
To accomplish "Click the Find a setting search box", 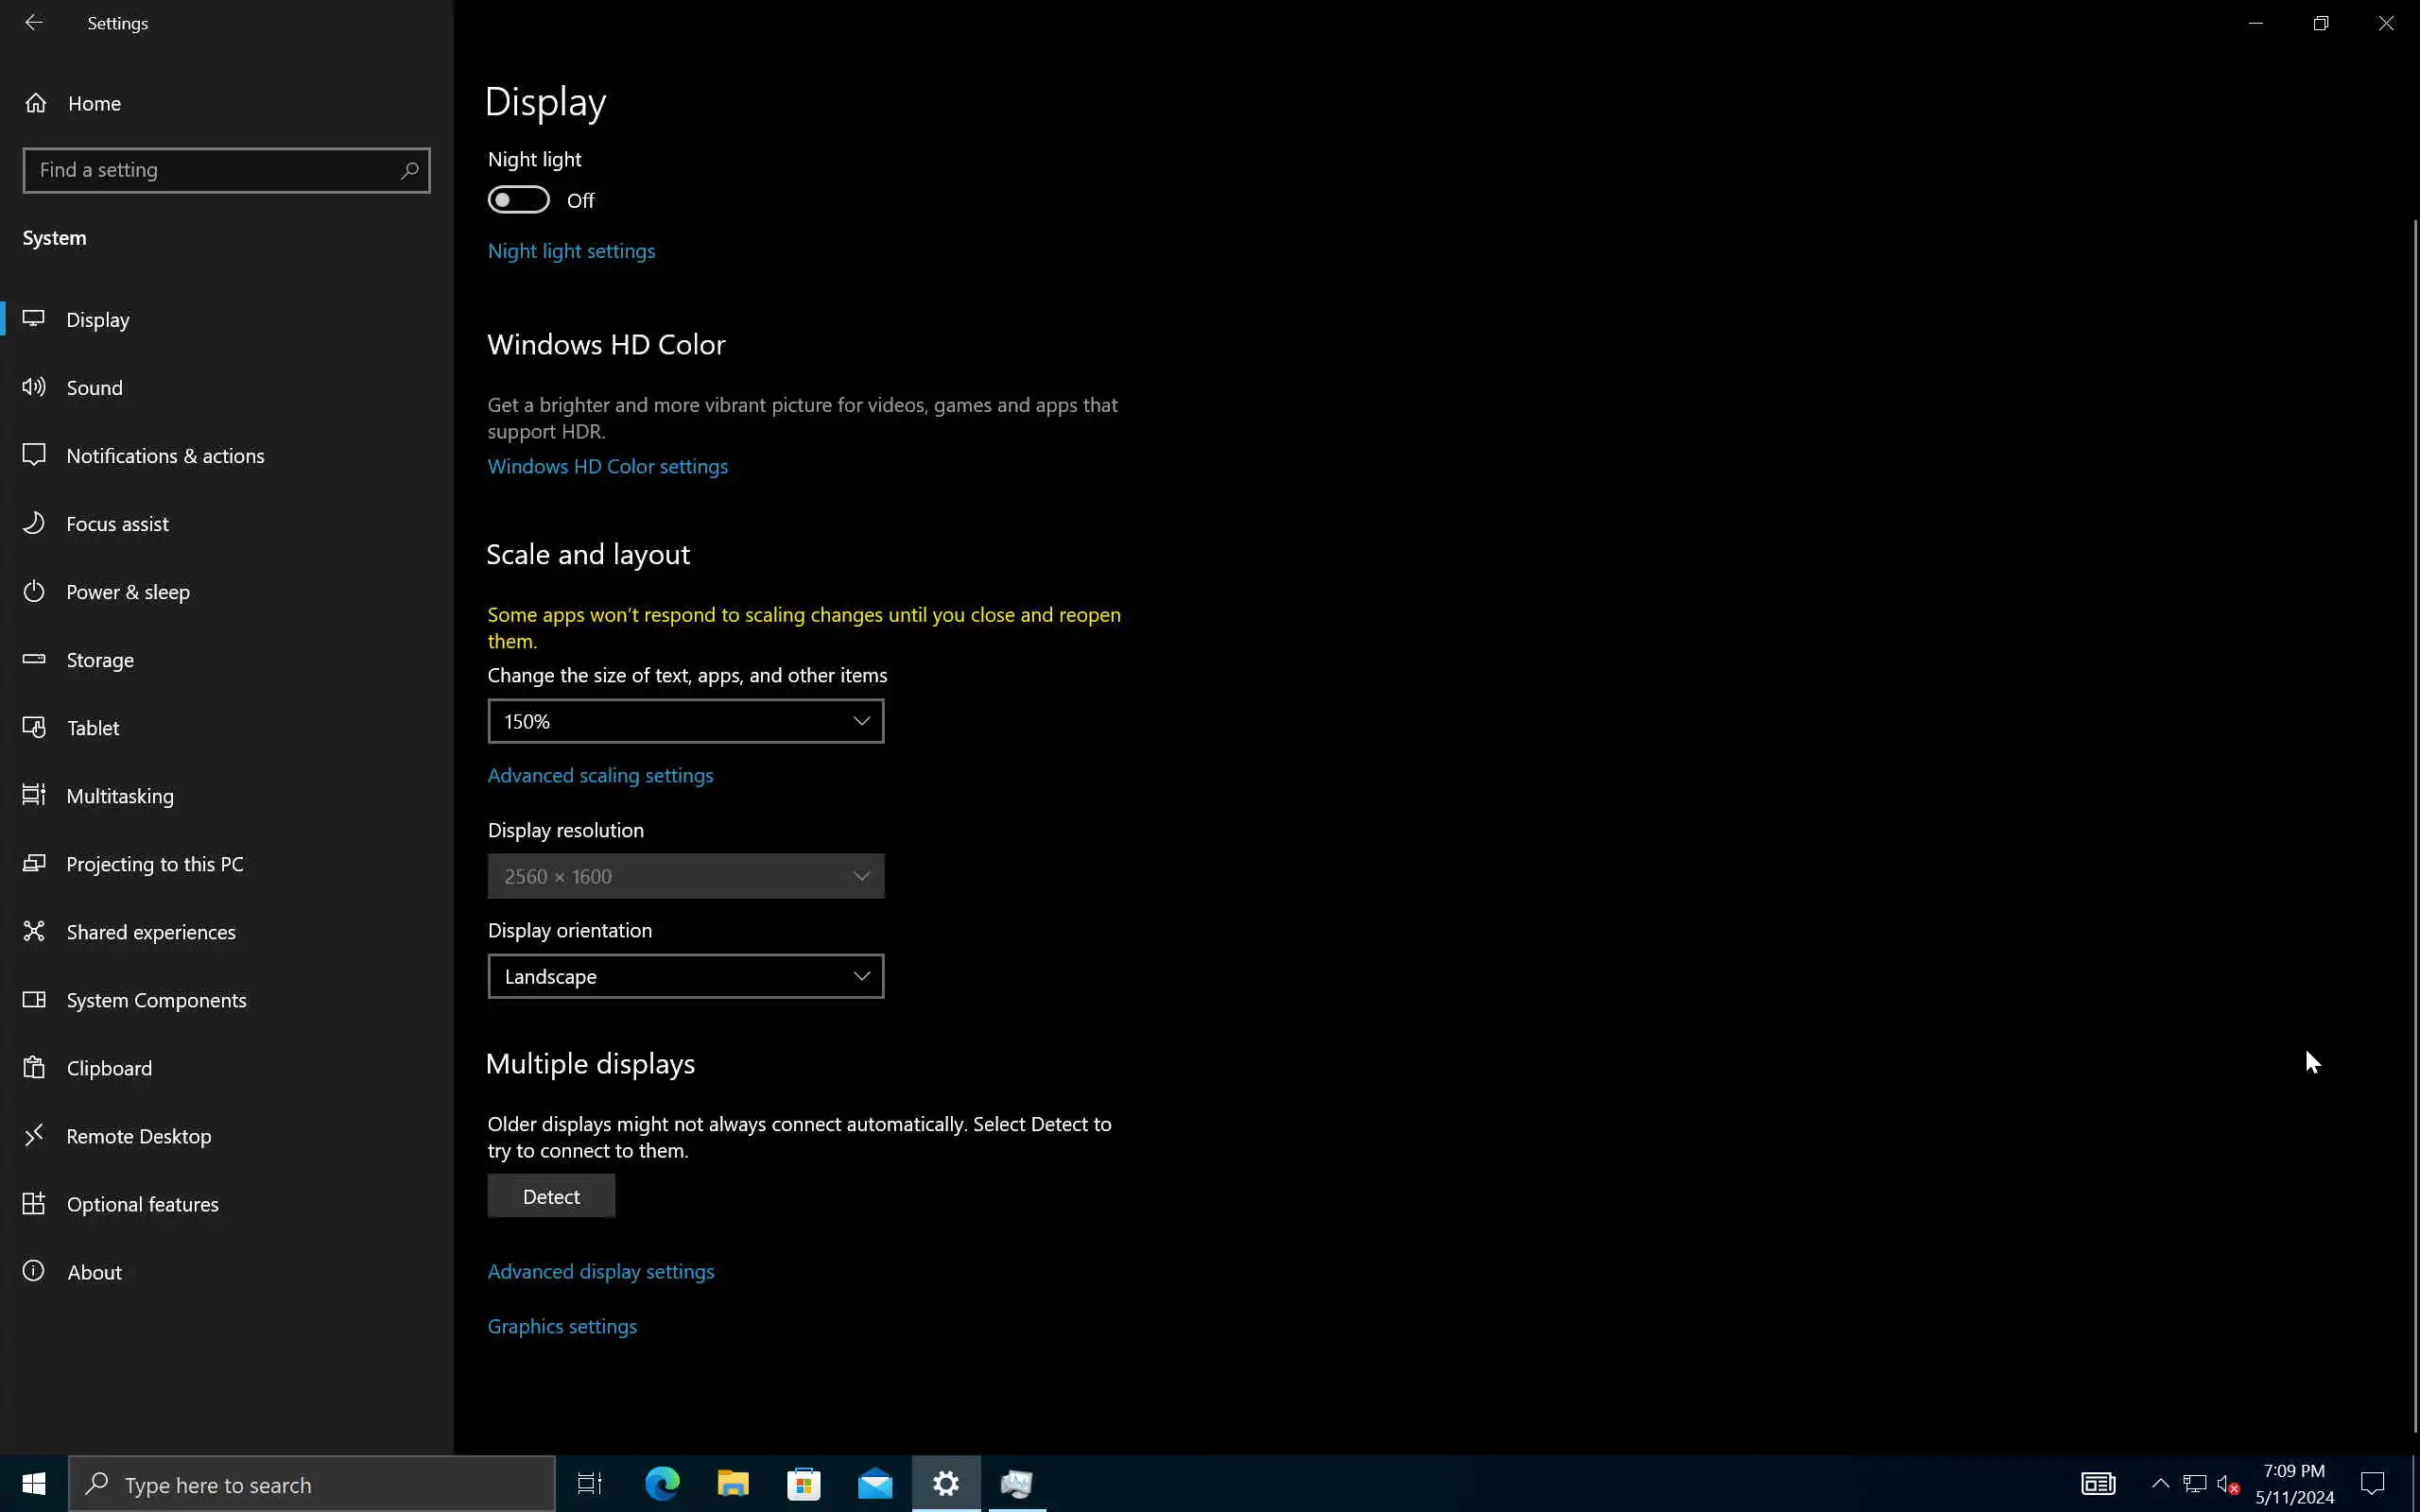I will point(215,170).
